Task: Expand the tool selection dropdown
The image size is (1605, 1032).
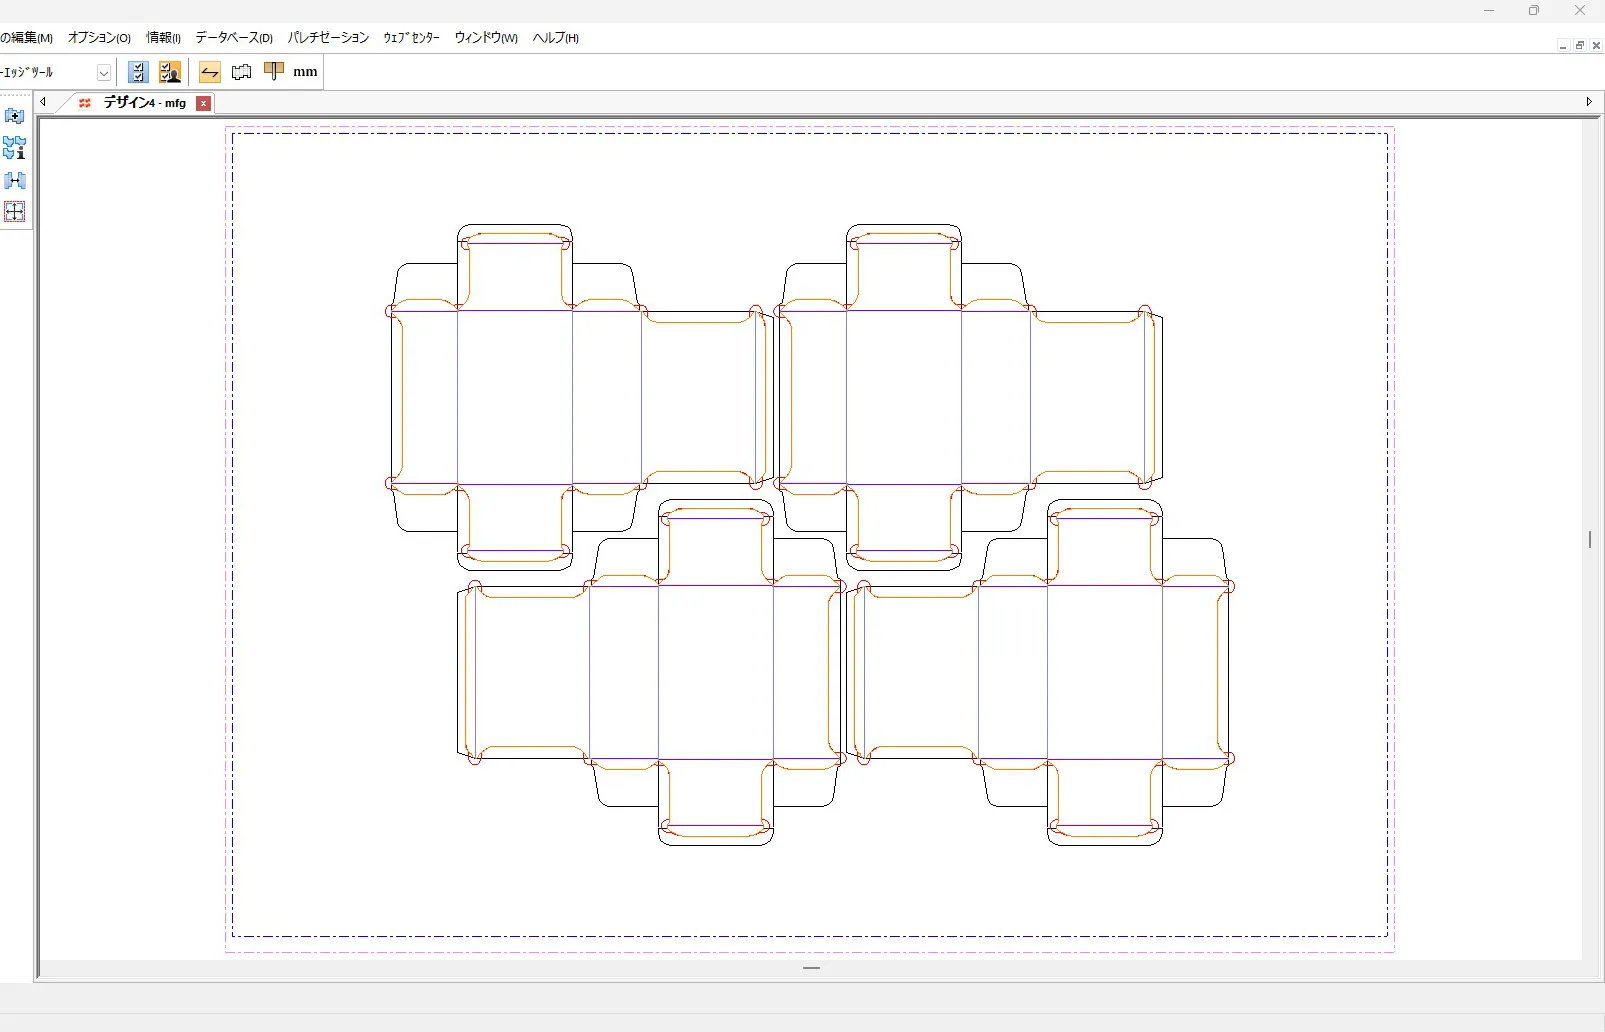Action: coord(103,73)
